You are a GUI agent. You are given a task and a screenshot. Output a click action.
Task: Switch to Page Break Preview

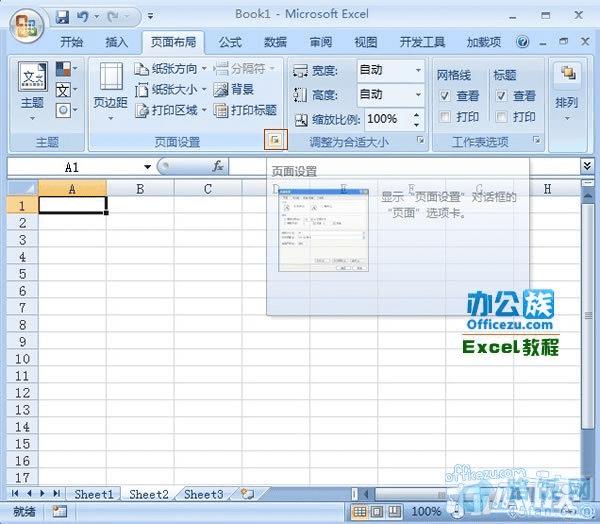tap(395, 511)
